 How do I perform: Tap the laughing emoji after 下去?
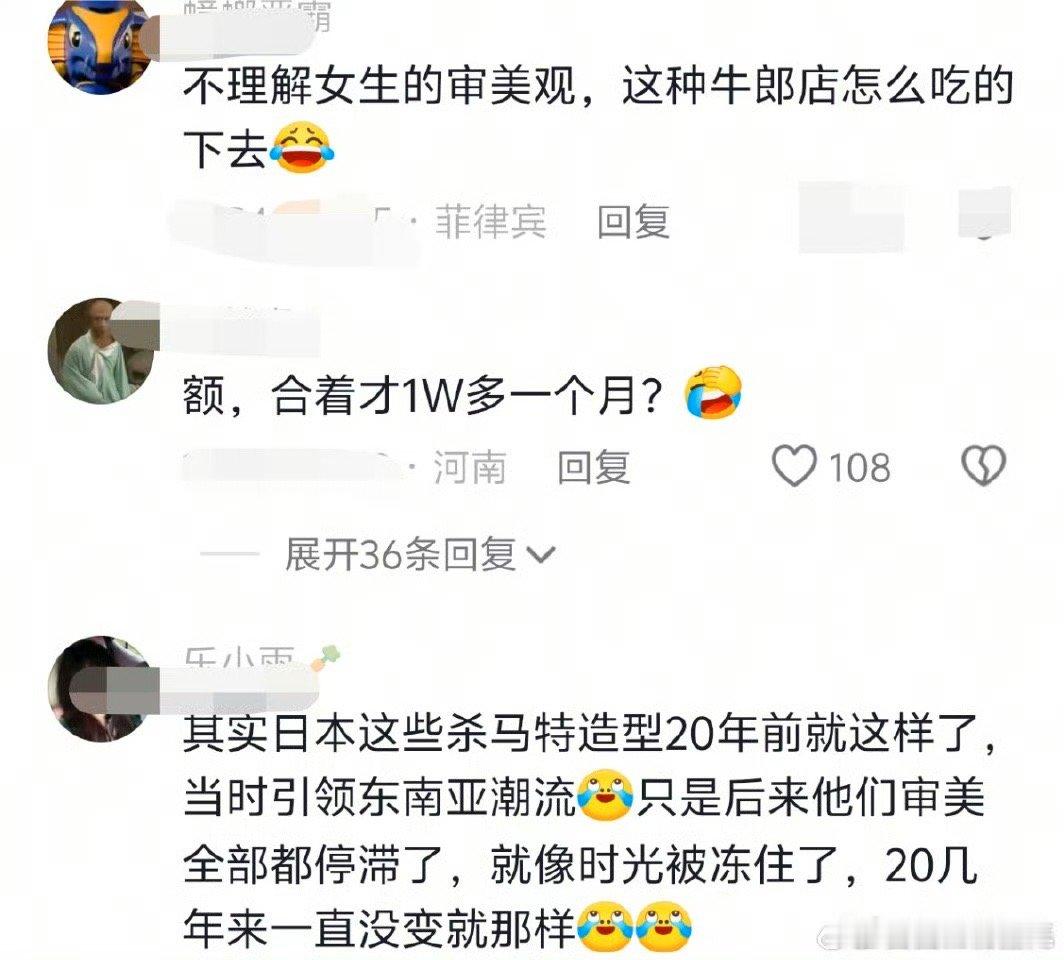tap(303, 148)
